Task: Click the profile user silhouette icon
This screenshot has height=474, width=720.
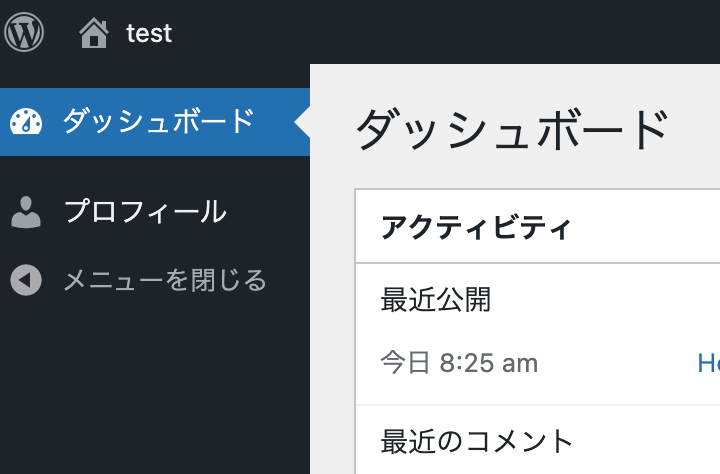Action: point(26,212)
